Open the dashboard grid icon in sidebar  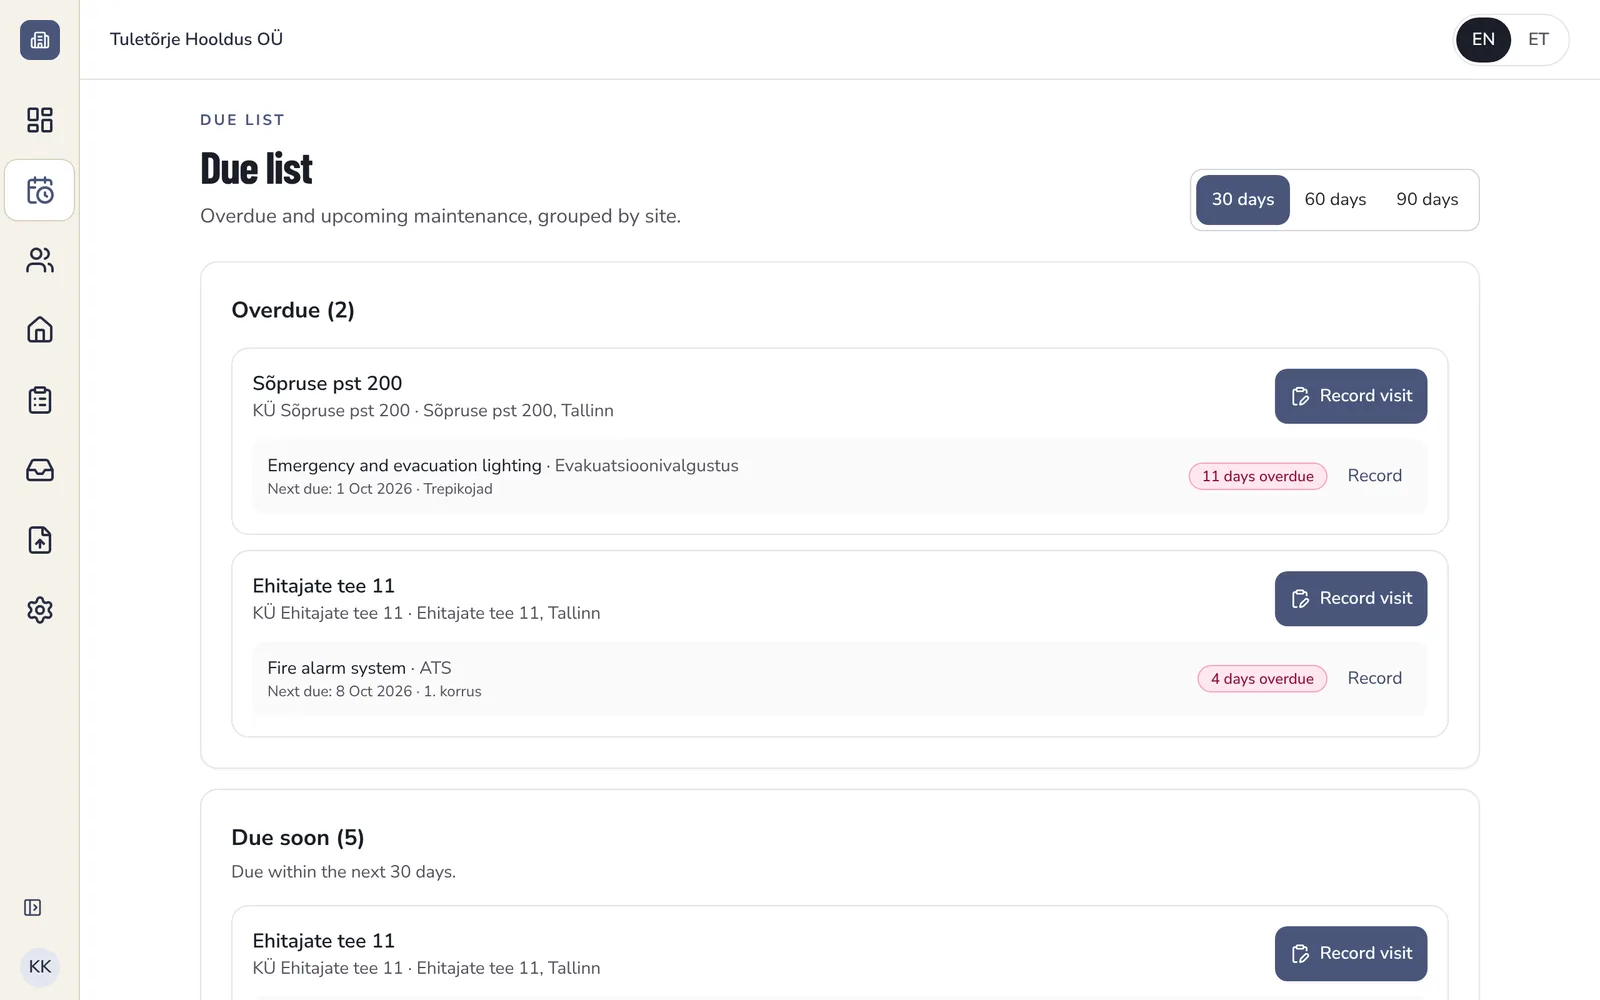(40, 120)
